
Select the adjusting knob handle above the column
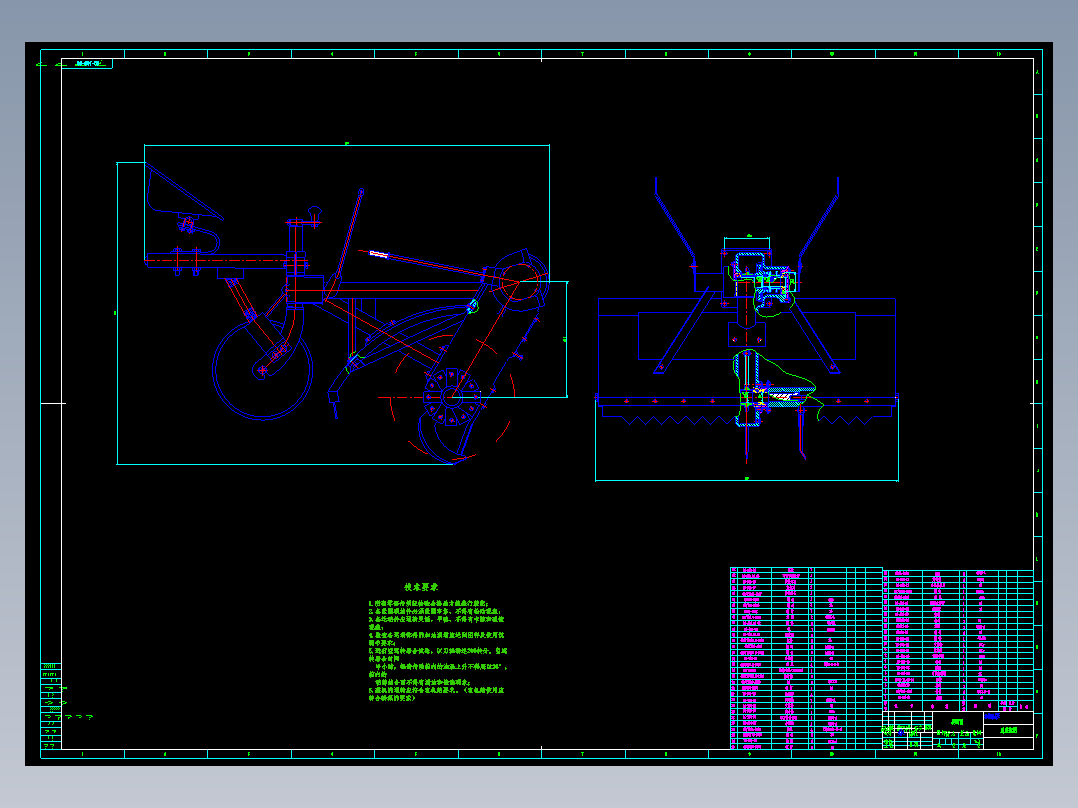click(x=315, y=215)
